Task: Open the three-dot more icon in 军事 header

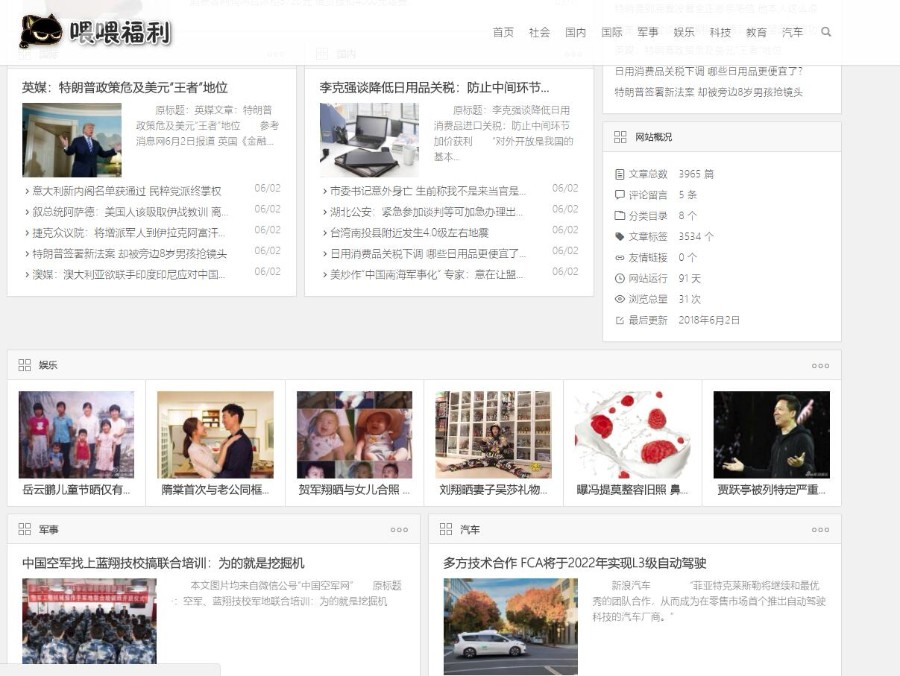Action: tap(399, 530)
